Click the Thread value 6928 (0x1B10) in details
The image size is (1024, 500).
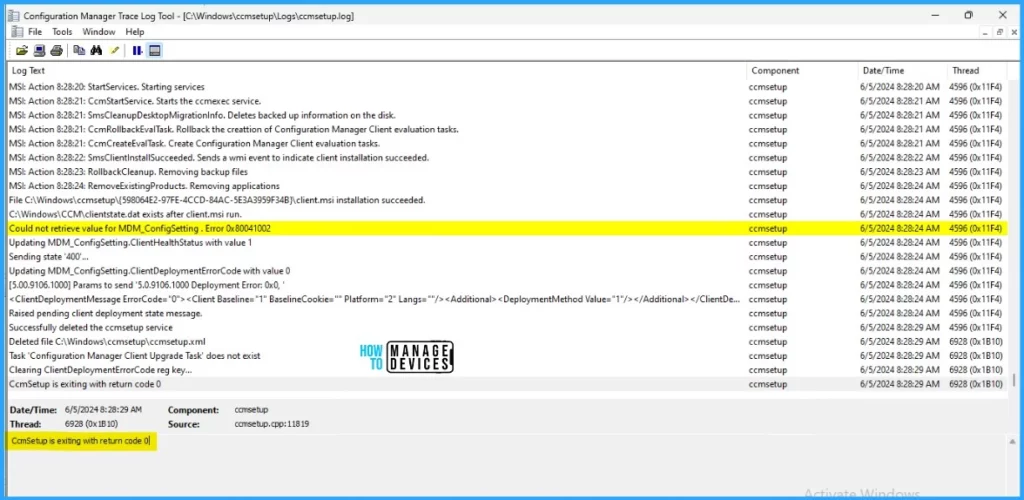click(91, 424)
